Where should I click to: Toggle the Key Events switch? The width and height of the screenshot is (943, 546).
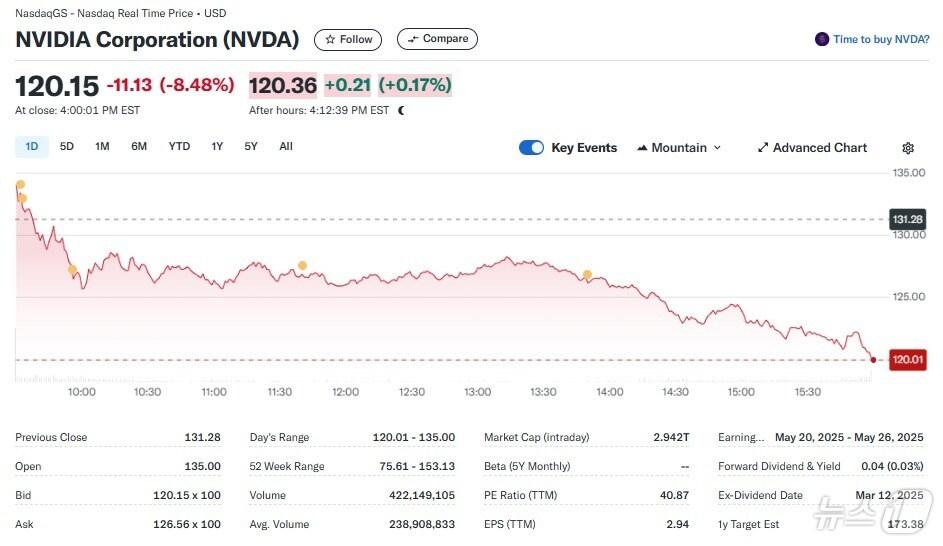531,148
